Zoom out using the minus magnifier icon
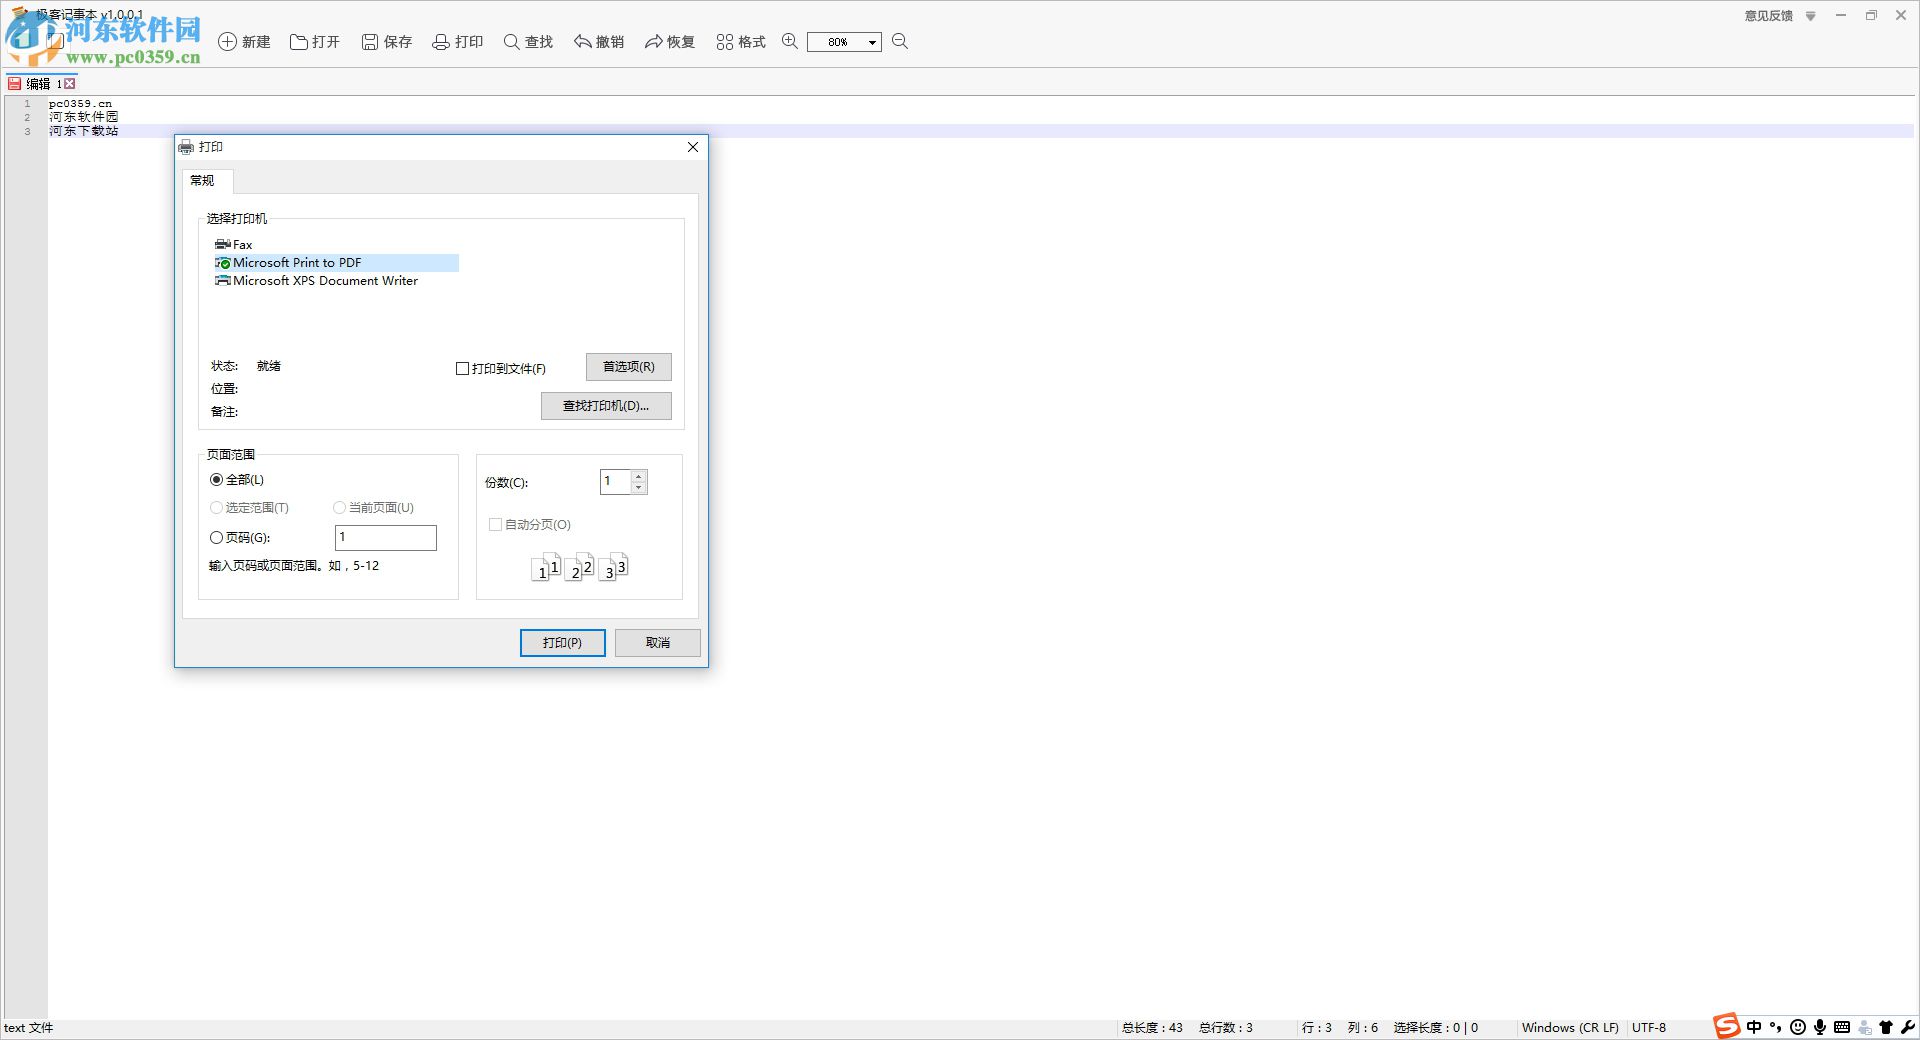The width and height of the screenshot is (1920, 1040). pyautogui.click(x=900, y=41)
